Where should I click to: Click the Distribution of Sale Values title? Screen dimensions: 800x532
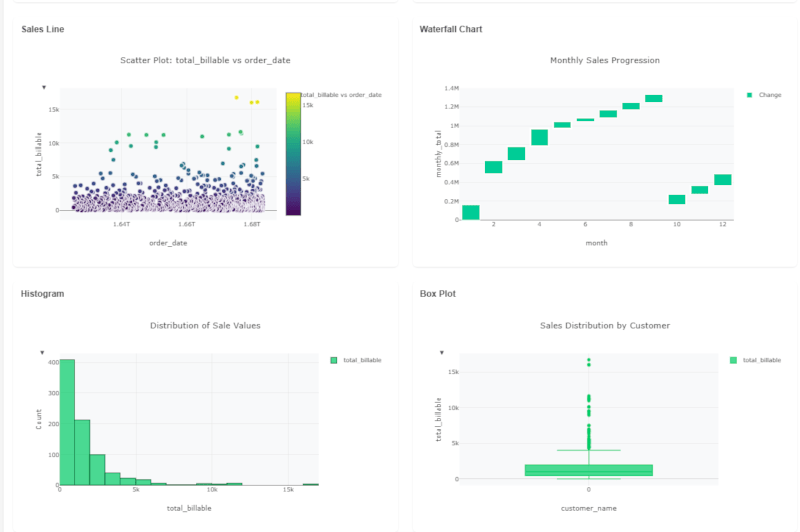coord(205,326)
